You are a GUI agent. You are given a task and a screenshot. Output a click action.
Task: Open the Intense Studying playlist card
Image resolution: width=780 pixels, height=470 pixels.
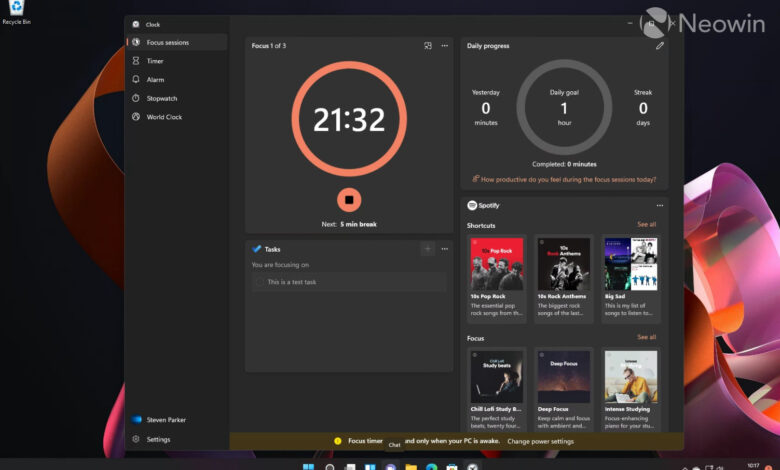click(x=631, y=389)
